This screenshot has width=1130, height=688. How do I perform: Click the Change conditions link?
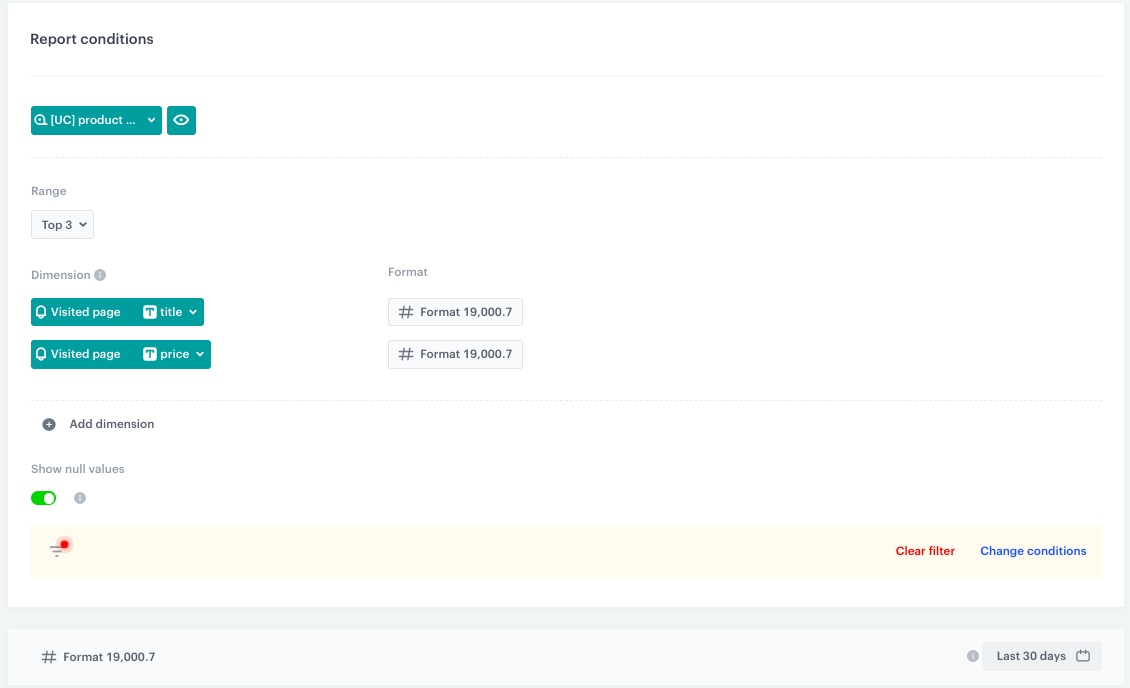[x=1033, y=551]
